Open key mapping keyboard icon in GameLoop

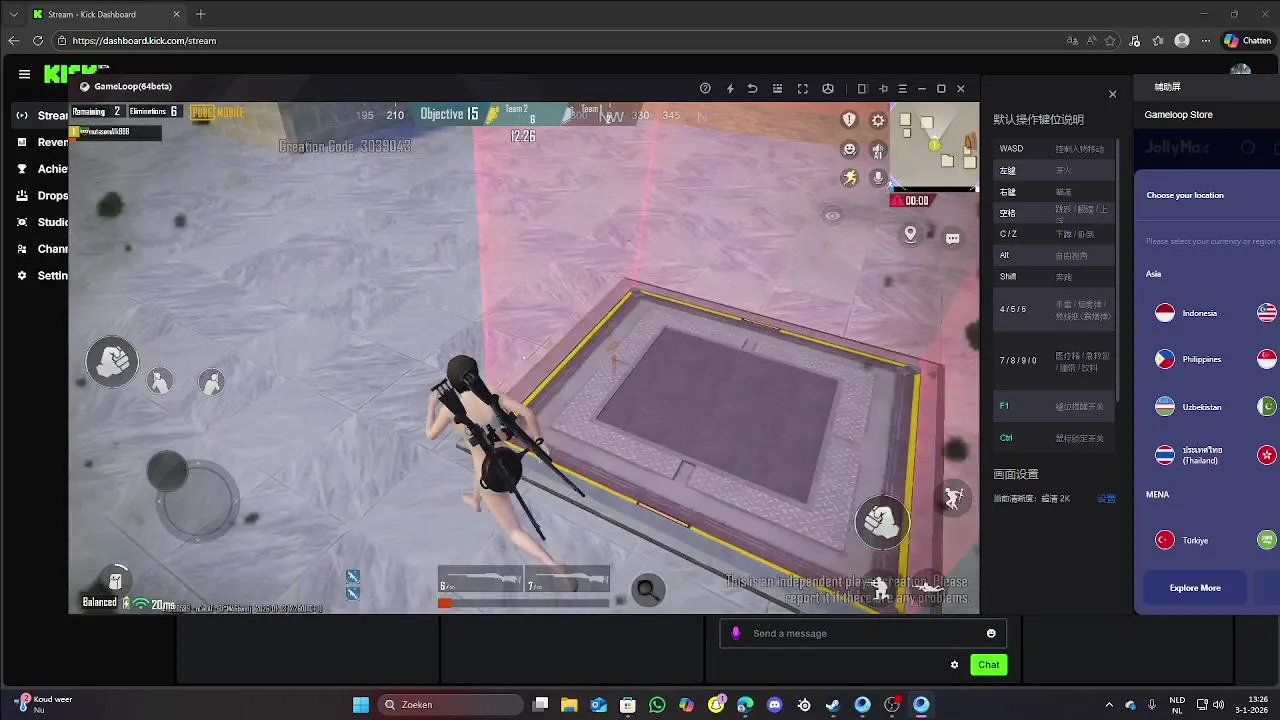coord(778,88)
